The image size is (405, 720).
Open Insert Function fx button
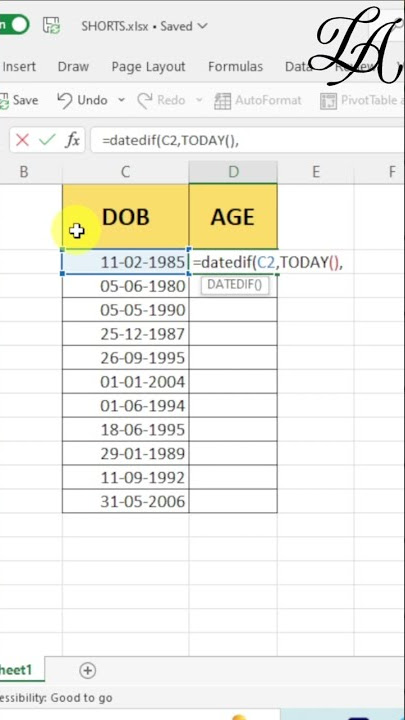(72, 140)
